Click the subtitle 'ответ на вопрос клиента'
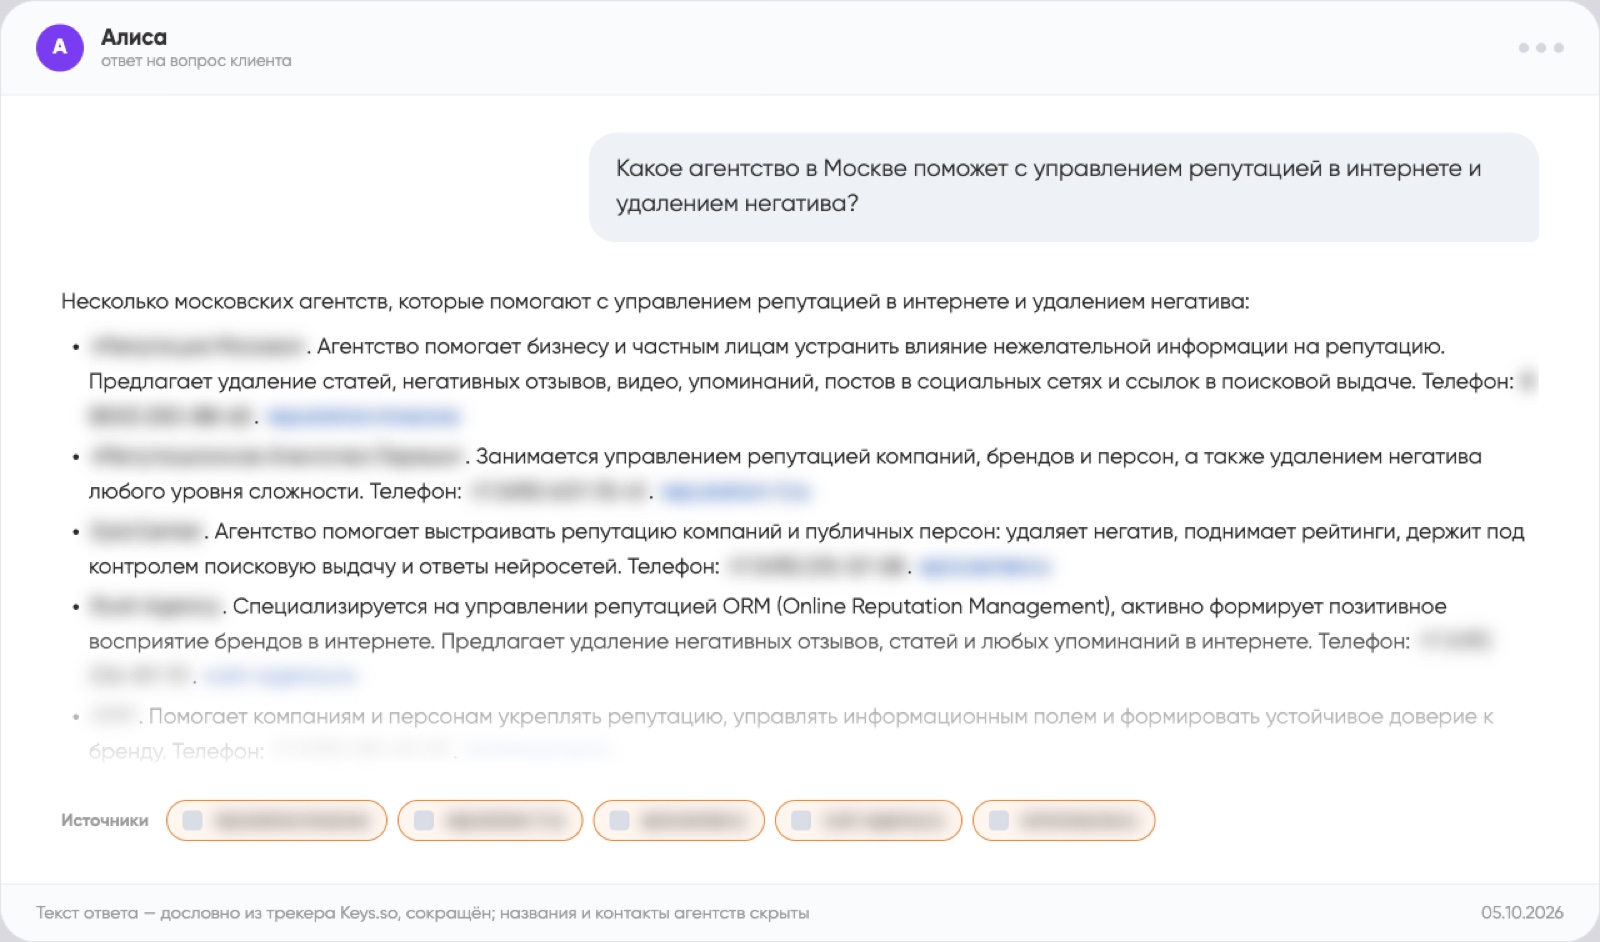This screenshot has height=942, width=1600. (x=196, y=61)
